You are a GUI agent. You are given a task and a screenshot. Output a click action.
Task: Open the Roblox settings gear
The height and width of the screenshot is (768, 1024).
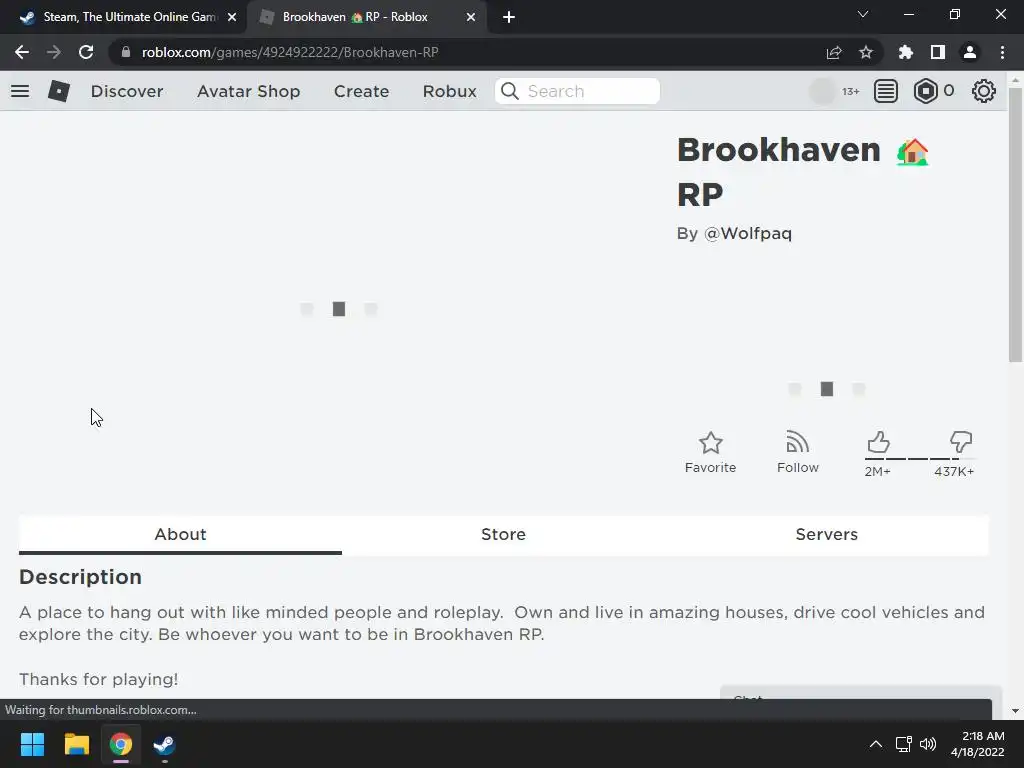984,91
